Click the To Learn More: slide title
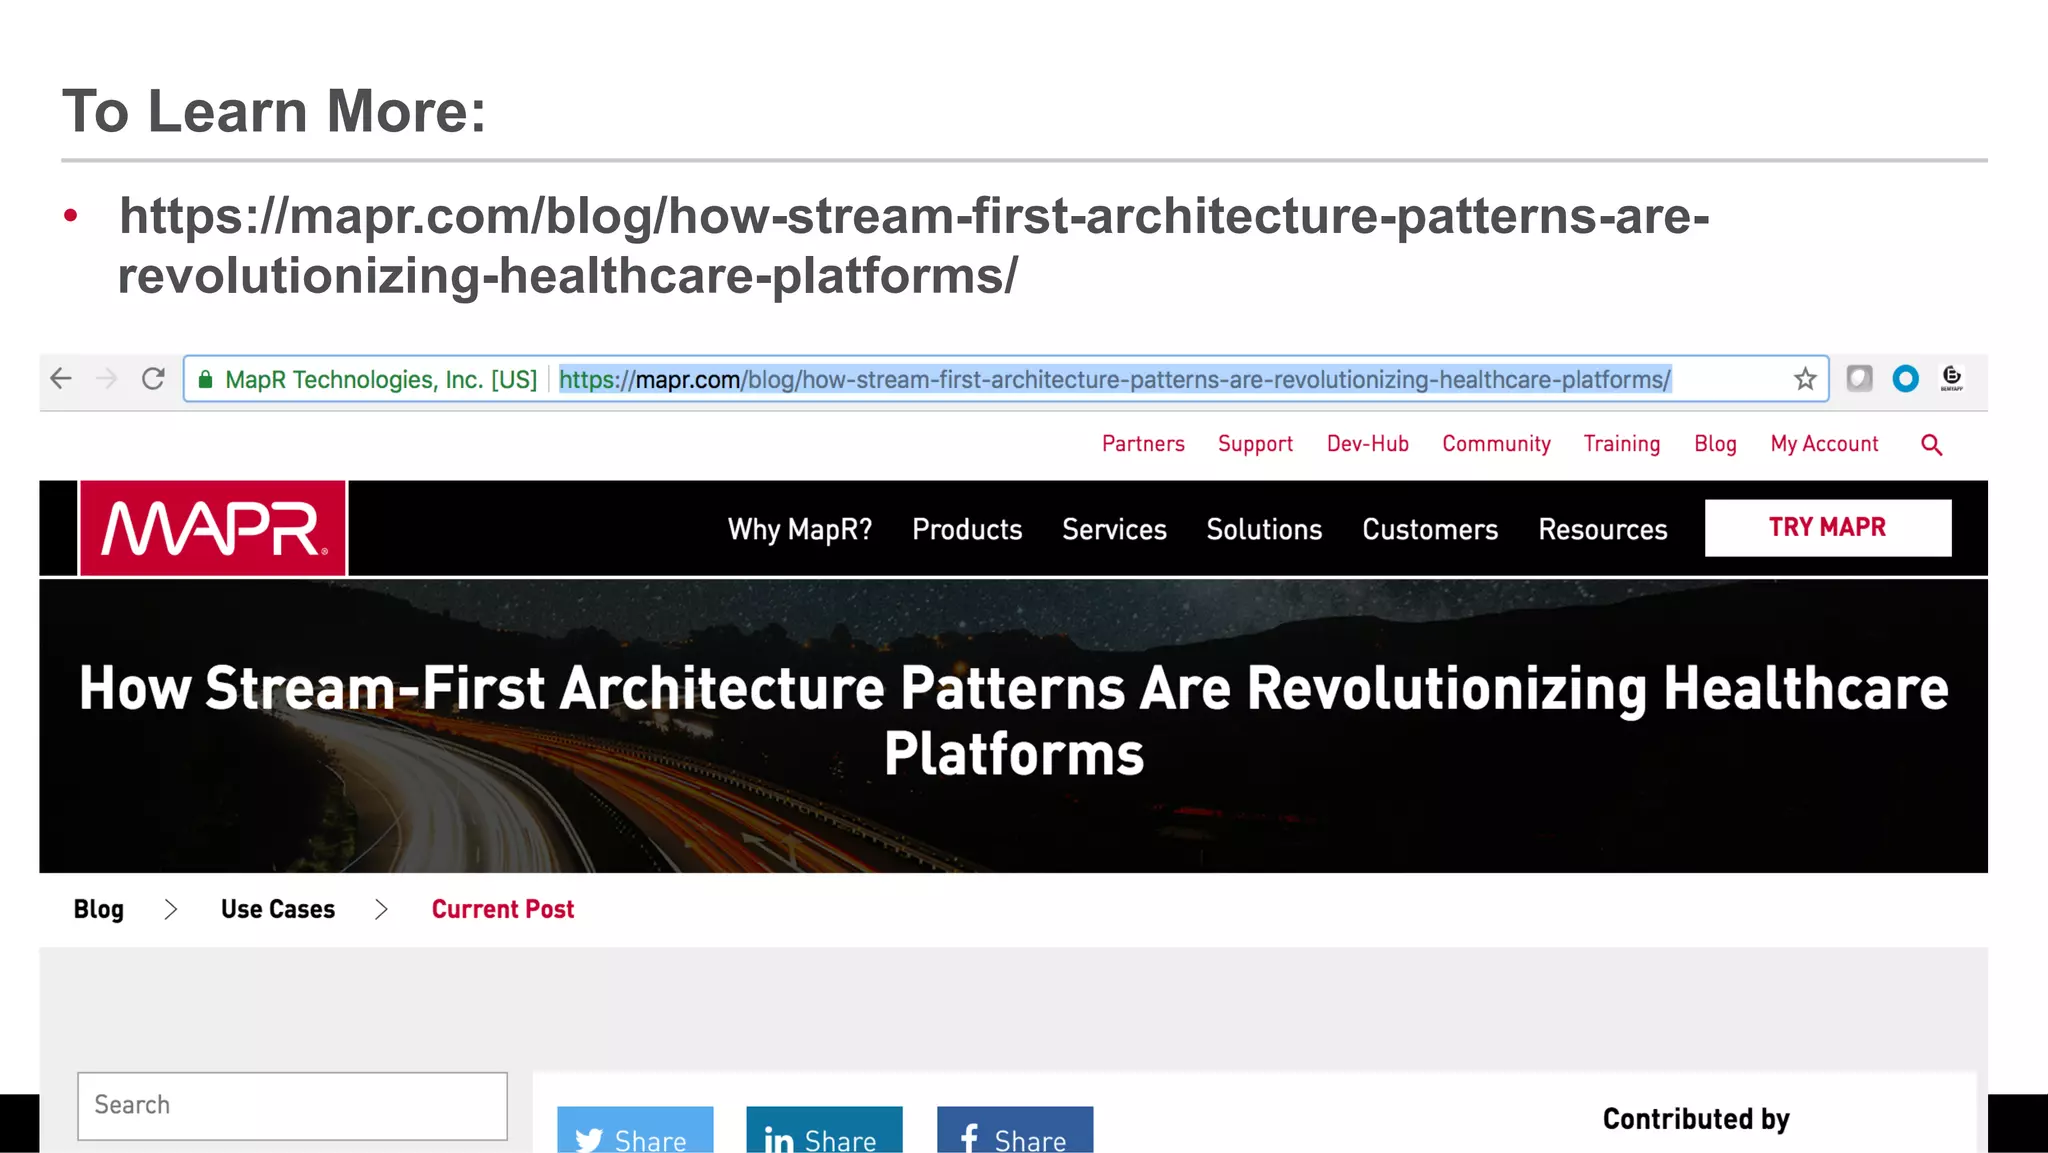Image resolution: width=2048 pixels, height=1153 pixels. (x=274, y=110)
